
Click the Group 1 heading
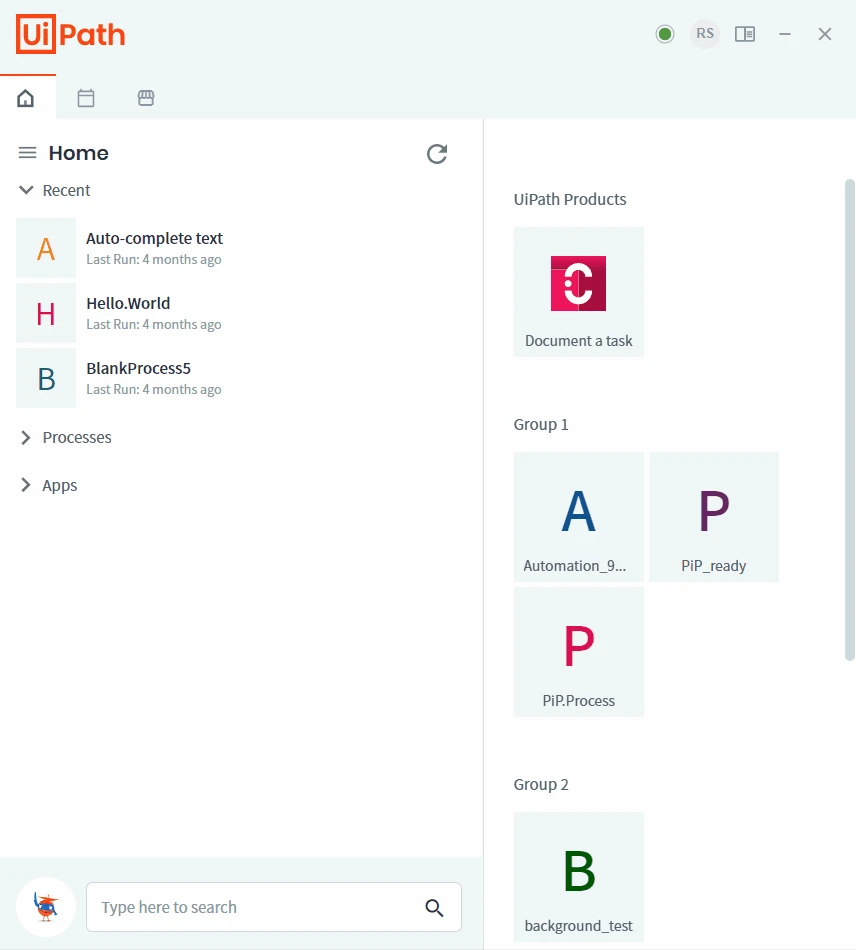[540, 424]
